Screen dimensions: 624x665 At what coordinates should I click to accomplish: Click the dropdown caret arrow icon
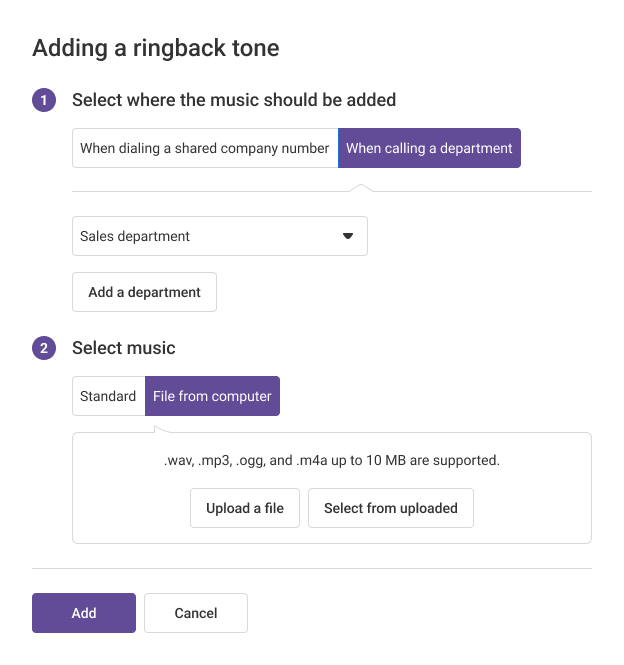(x=348, y=236)
